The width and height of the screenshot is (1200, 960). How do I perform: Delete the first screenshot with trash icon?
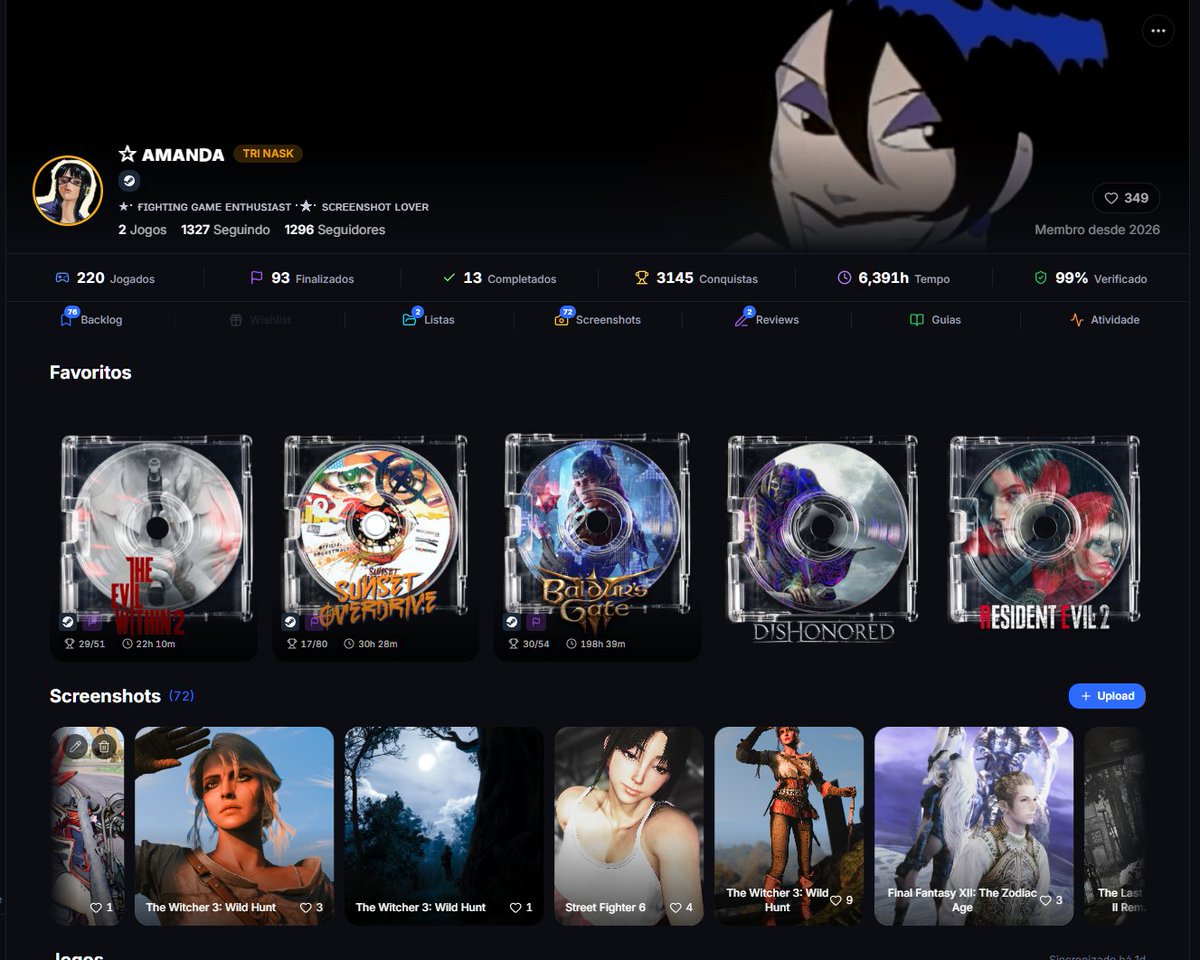103,746
